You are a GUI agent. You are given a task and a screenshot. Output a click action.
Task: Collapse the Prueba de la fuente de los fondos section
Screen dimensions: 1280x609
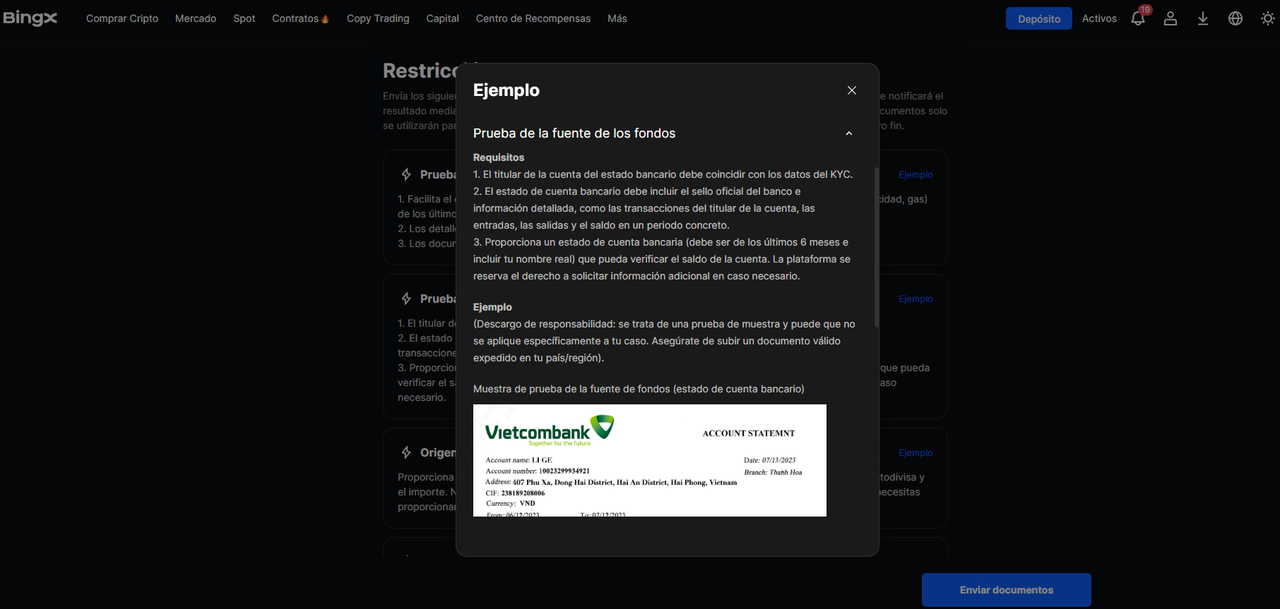click(x=849, y=133)
